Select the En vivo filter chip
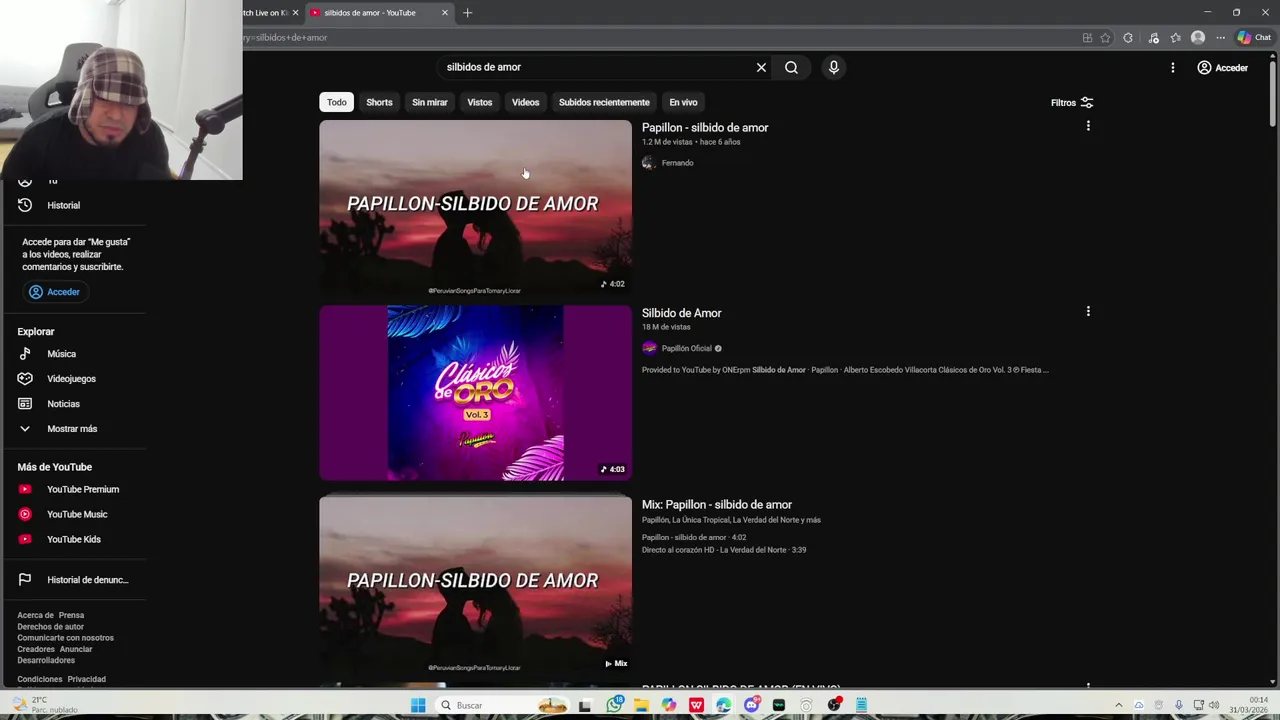Image resolution: width=1280 pixels, height=720 pixels. click(683, 102)
